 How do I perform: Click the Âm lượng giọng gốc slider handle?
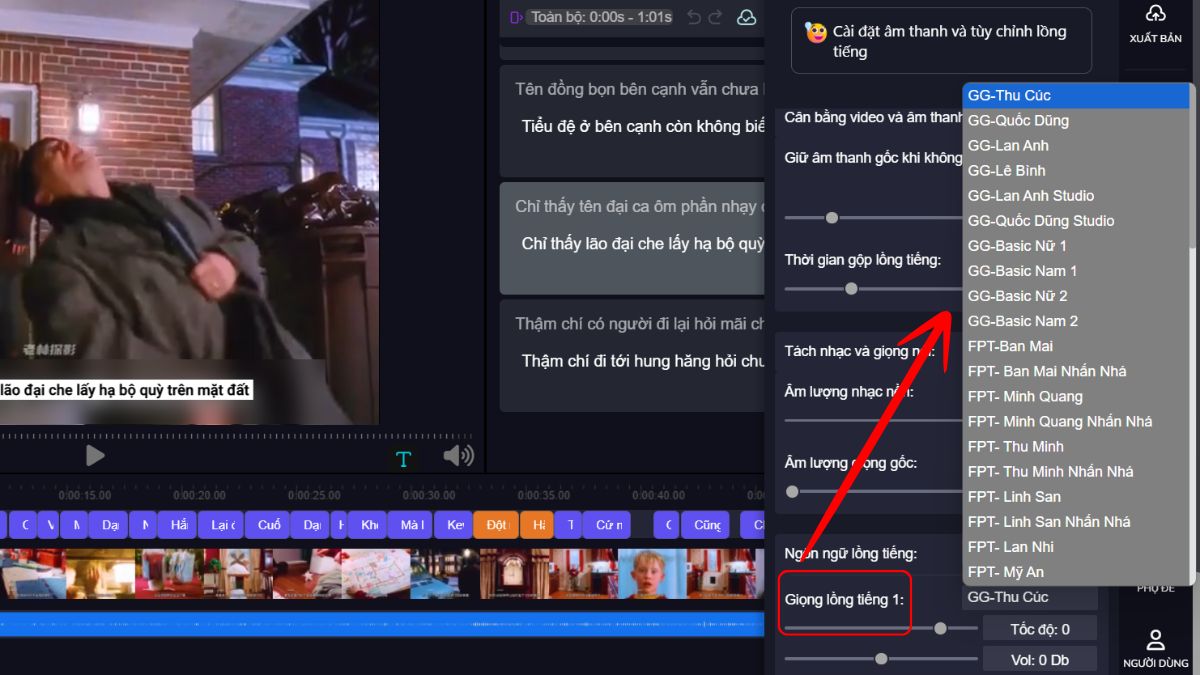click(x=792, y=491)
